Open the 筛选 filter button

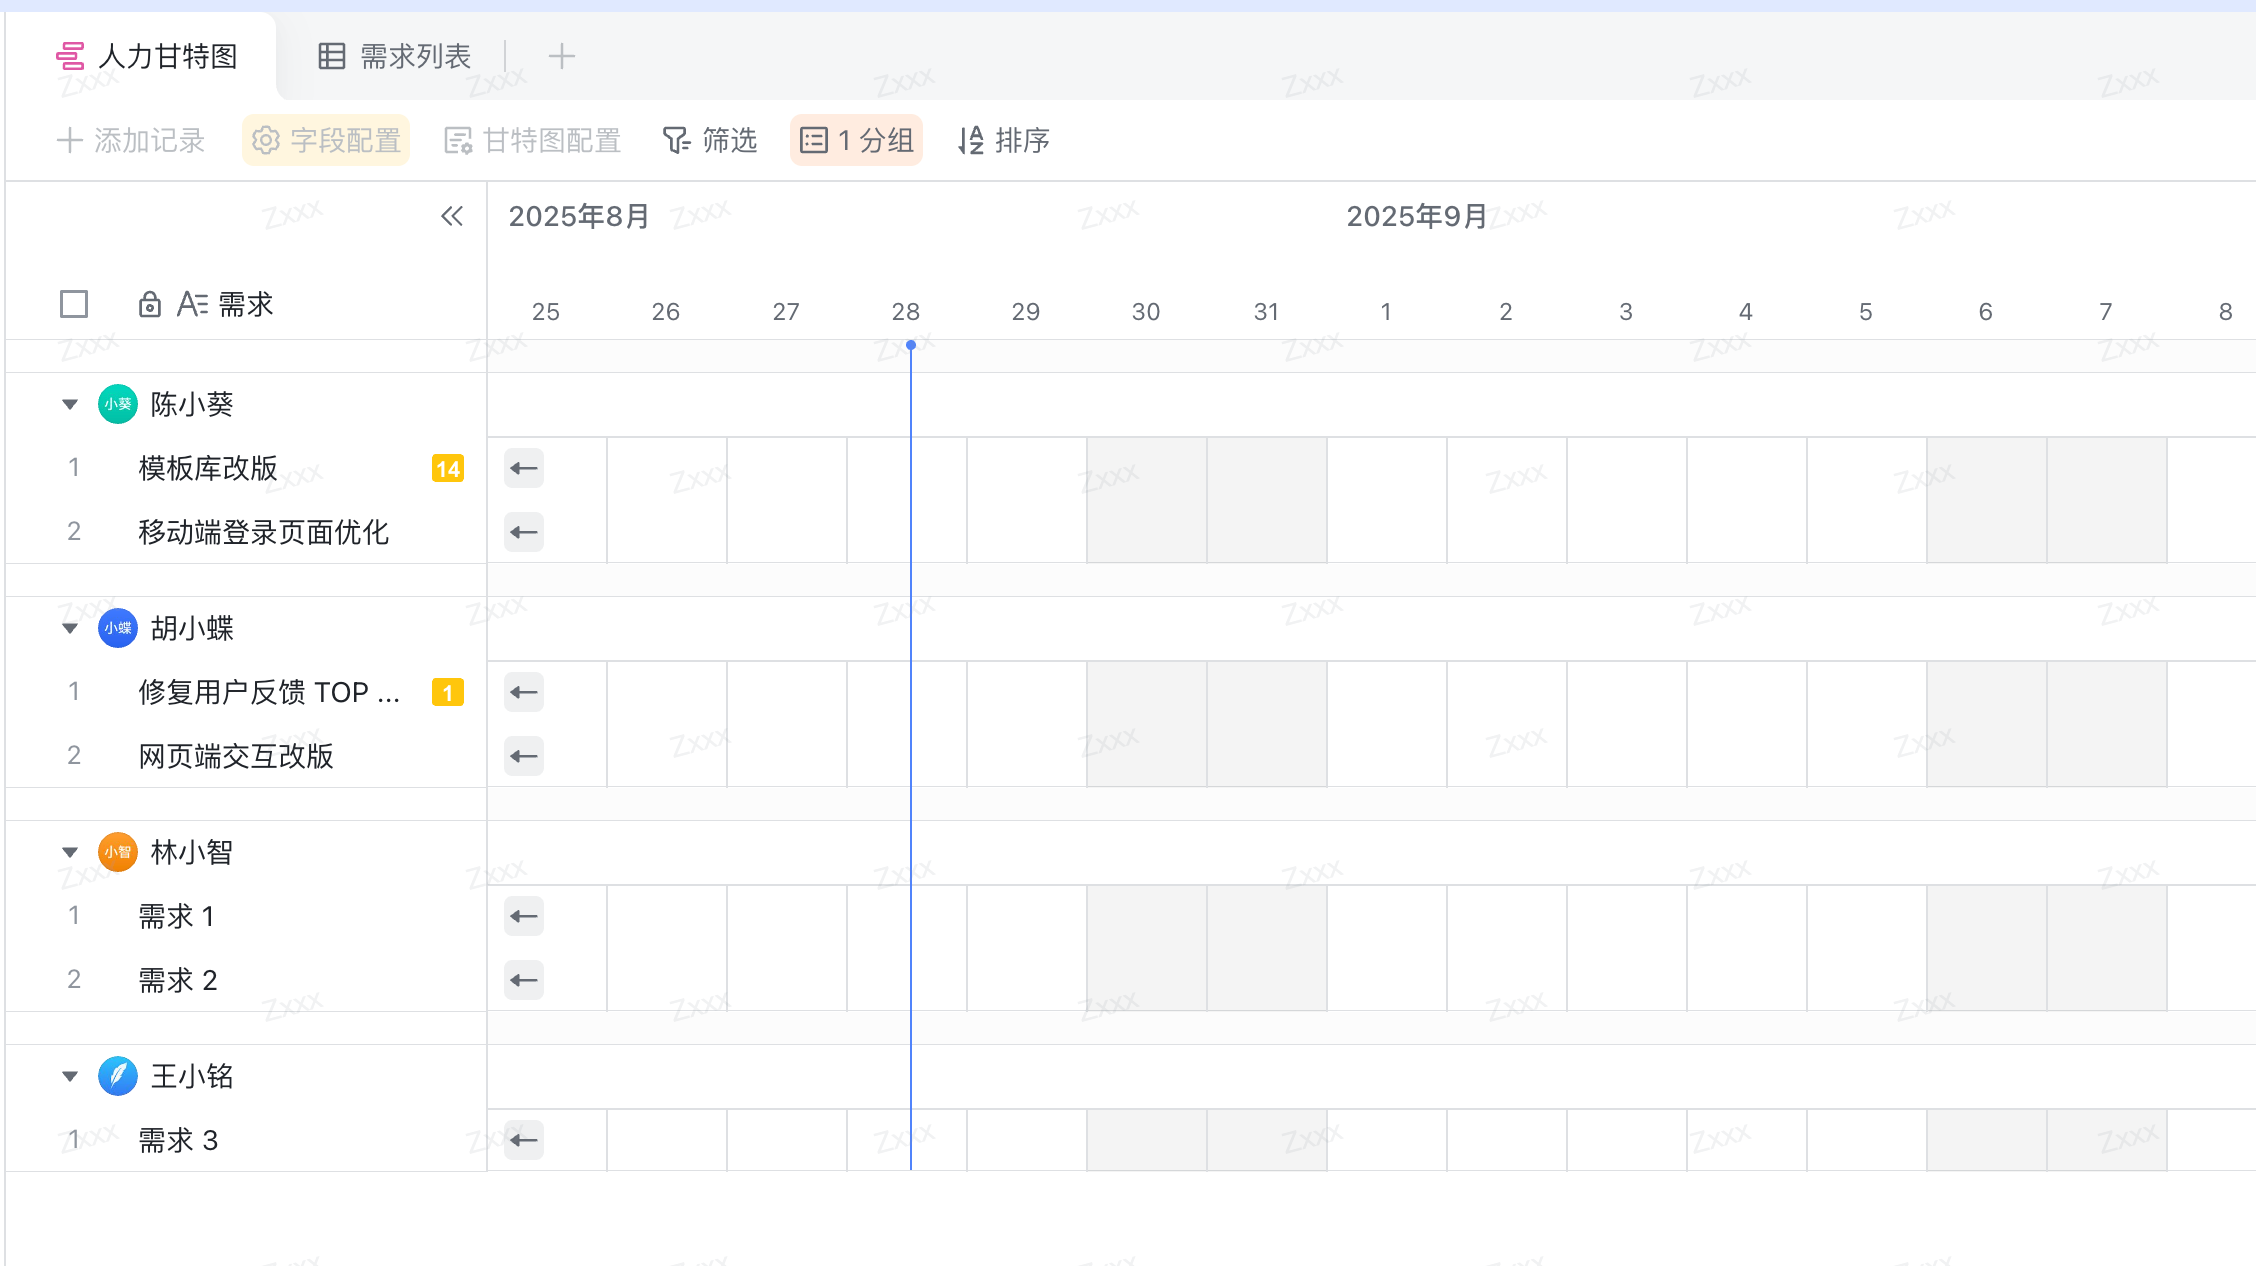point(710,140)
